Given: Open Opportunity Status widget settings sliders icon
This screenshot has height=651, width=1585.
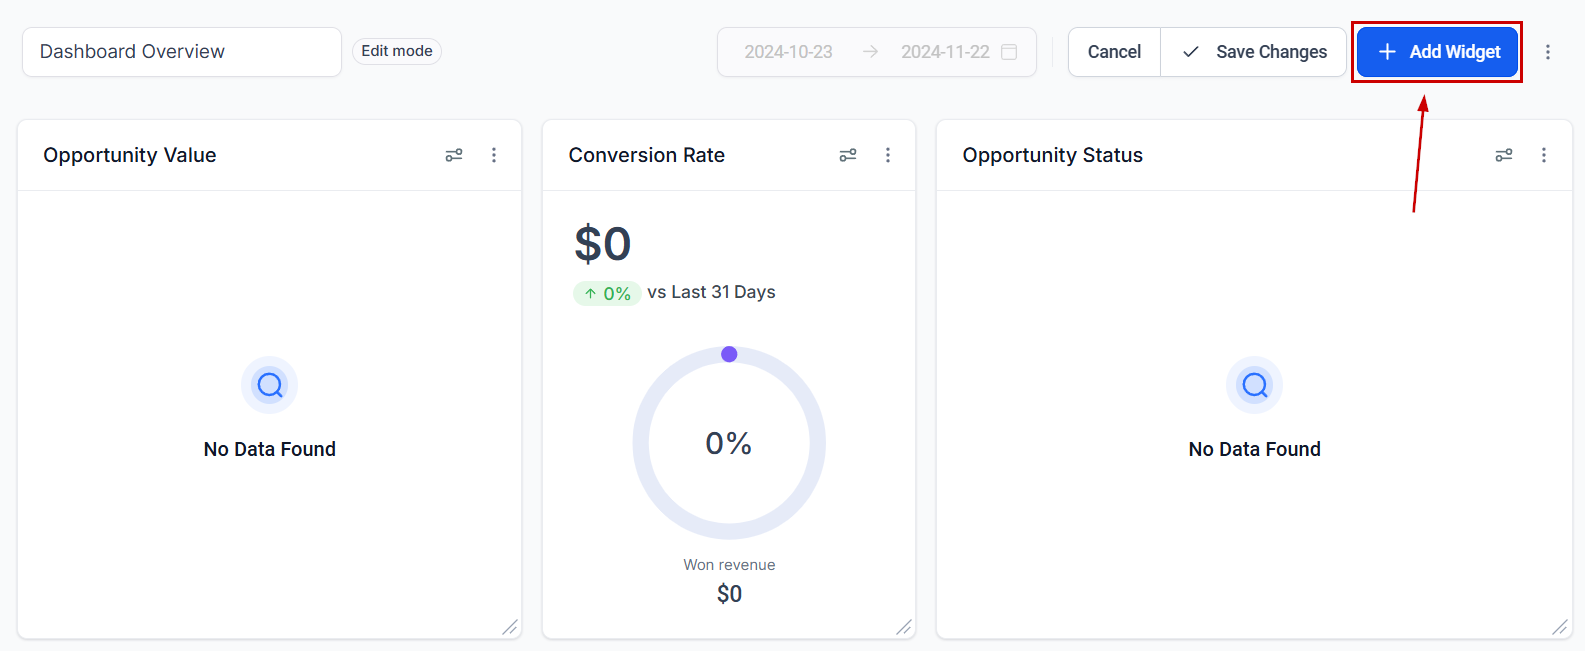Looking at the screenshot, I should [1504, 155].
